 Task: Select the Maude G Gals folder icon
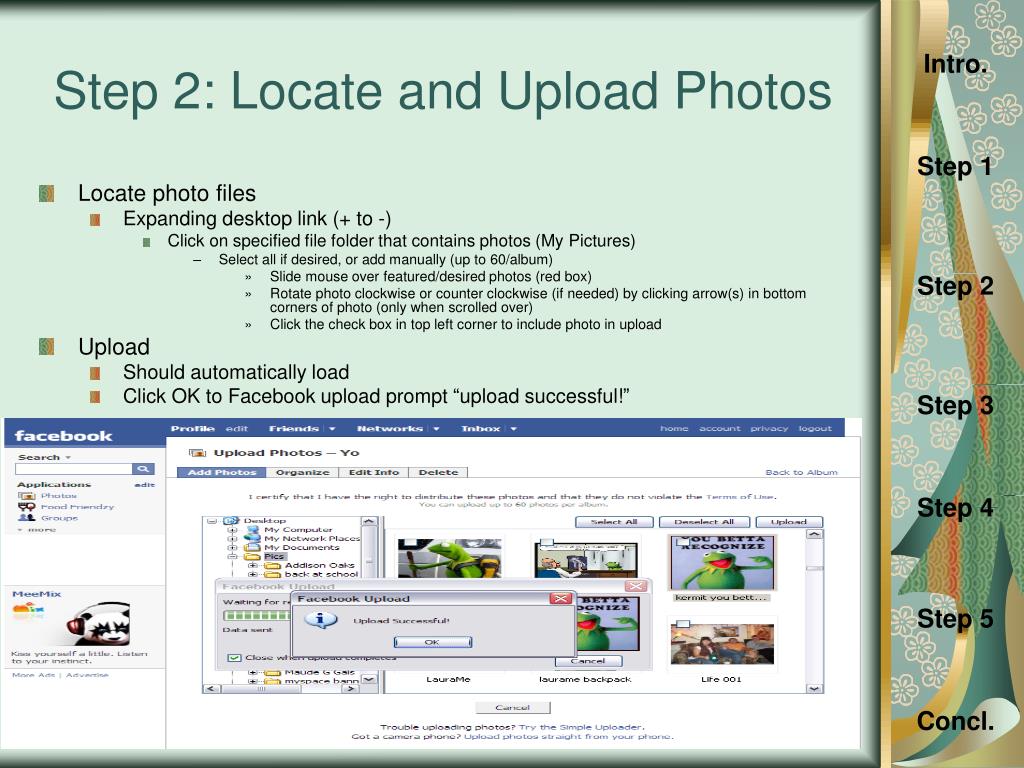(273, 672)
